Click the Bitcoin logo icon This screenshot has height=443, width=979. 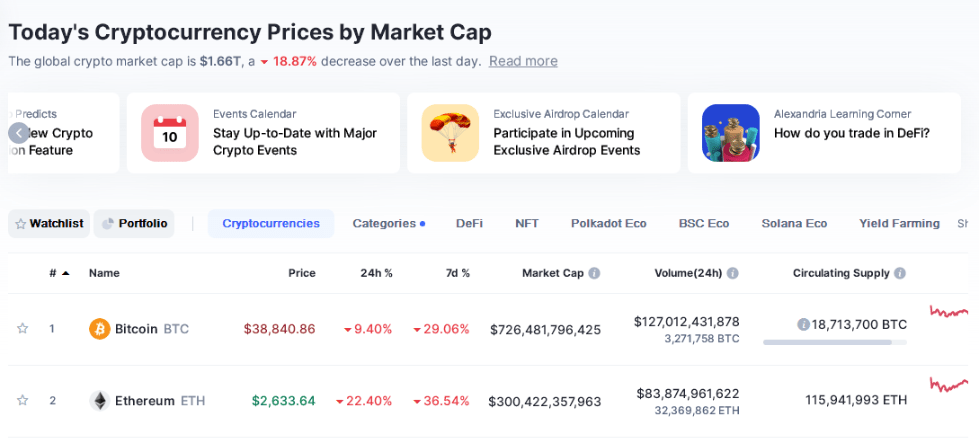[99, 329]
